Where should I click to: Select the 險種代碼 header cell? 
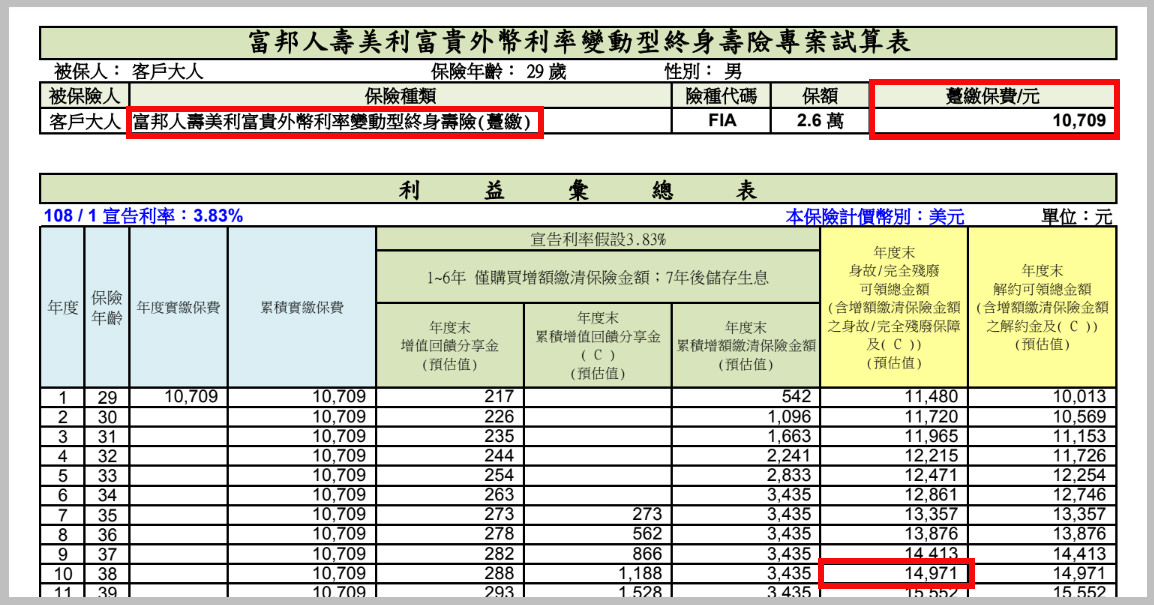[x=721, y=96]
